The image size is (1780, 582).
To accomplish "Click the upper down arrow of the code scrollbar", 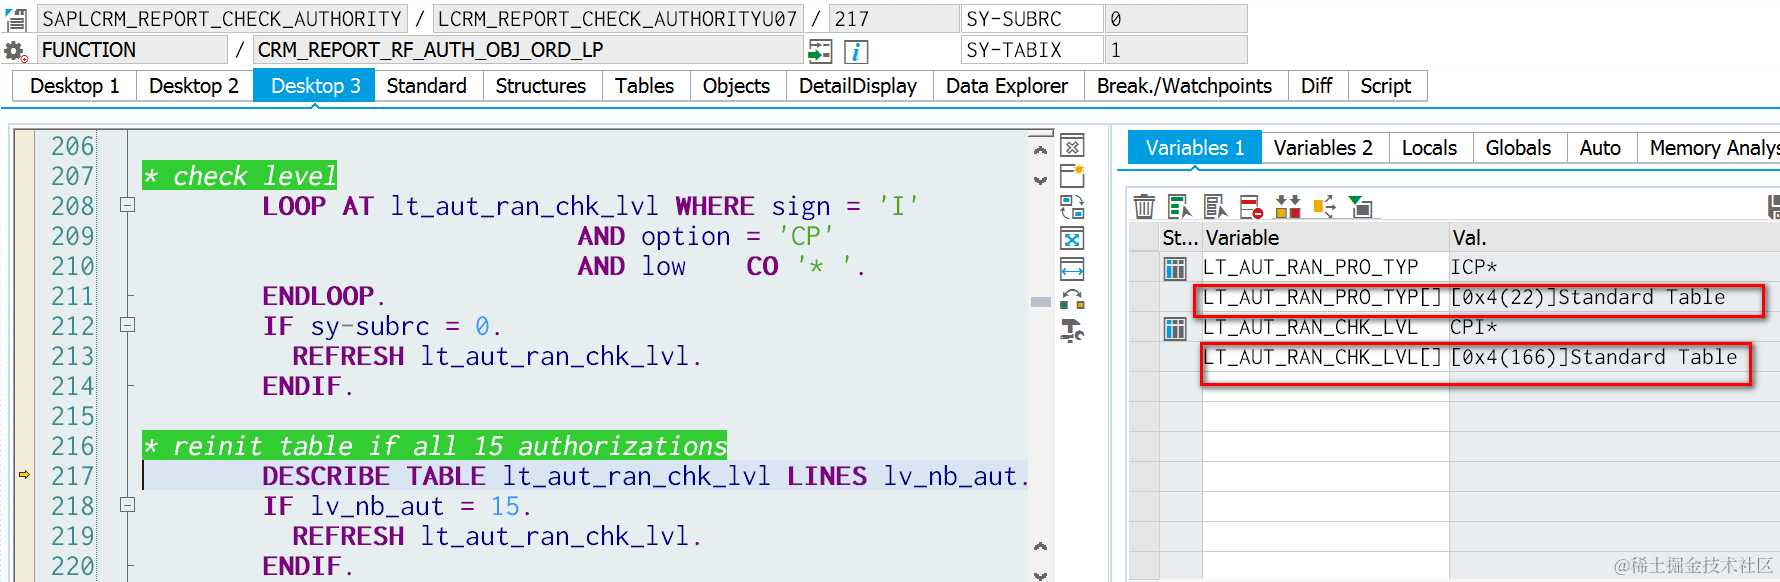I will click(x=1040, y=180).
